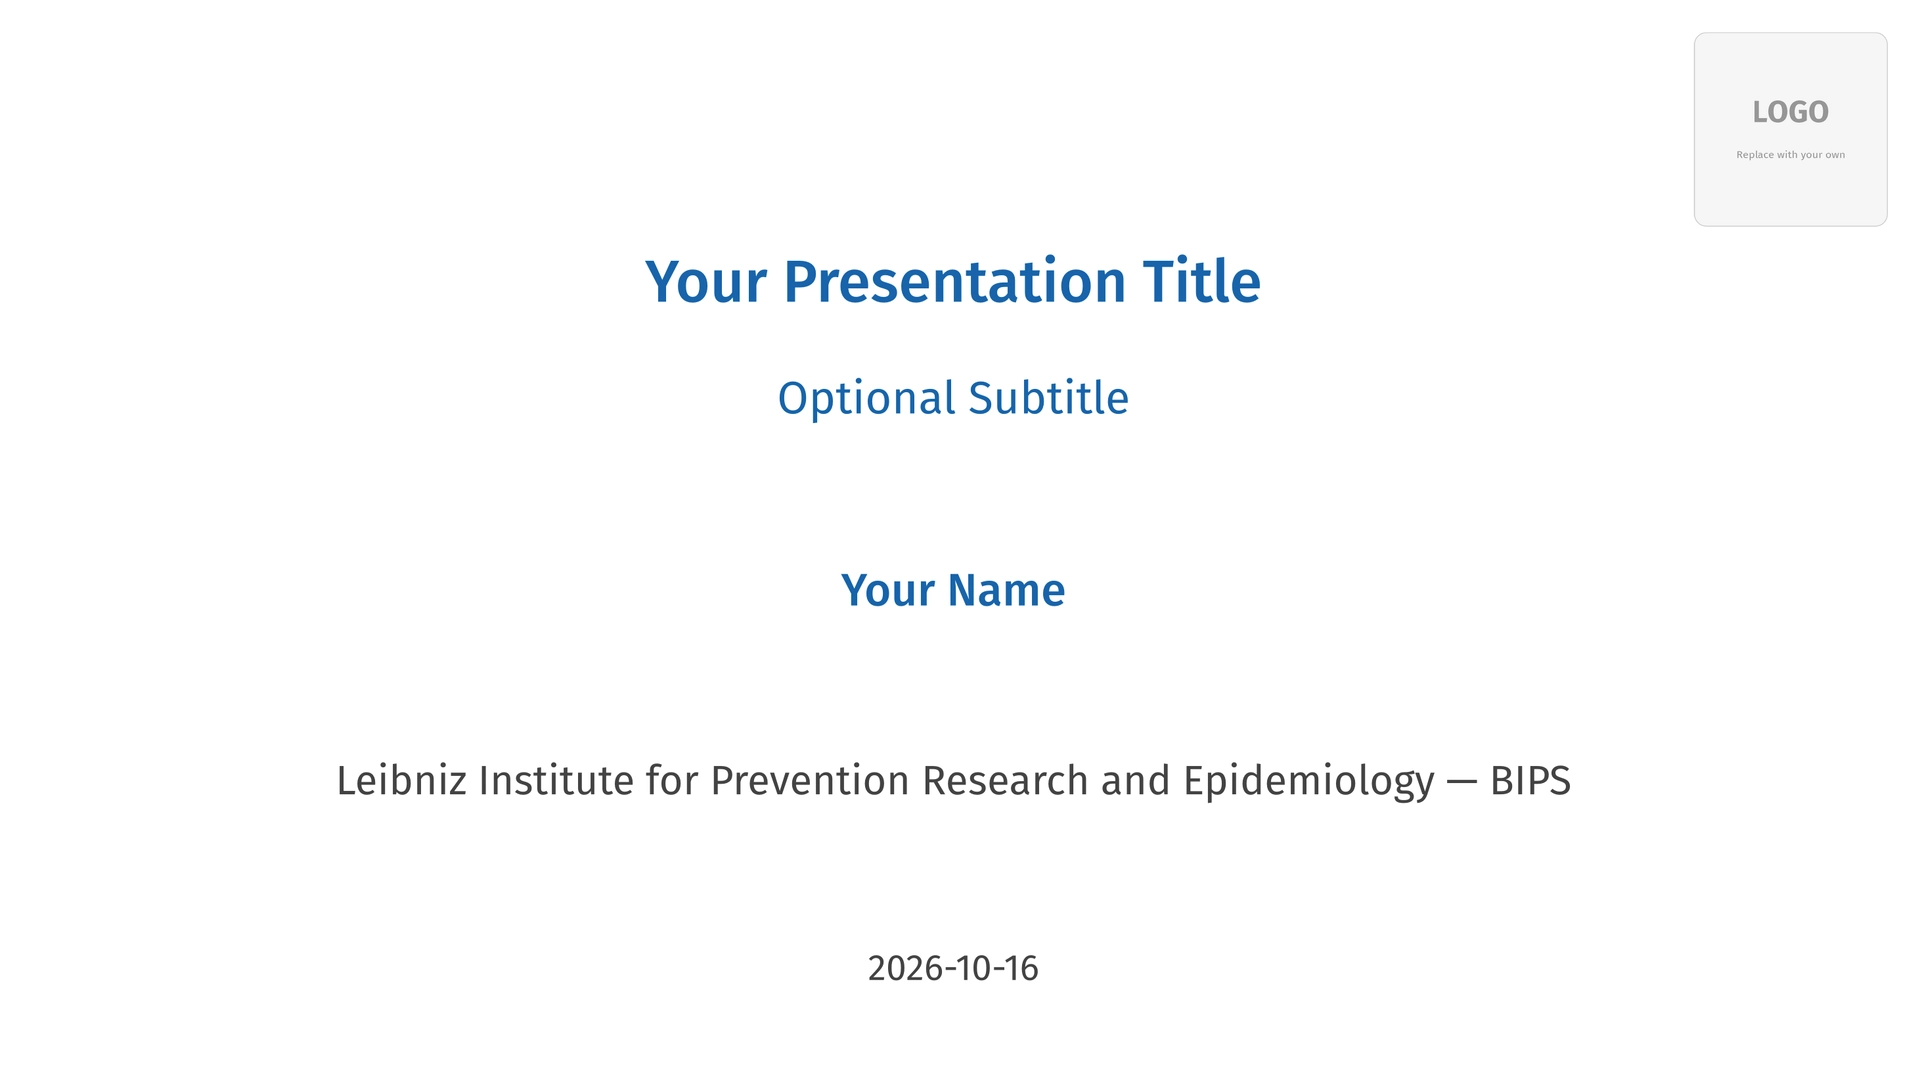Click the word 'Title' in the heading
The height and width of the screenshot is (1080, 1920).
pyautogui.click(x=1202, y=281)
